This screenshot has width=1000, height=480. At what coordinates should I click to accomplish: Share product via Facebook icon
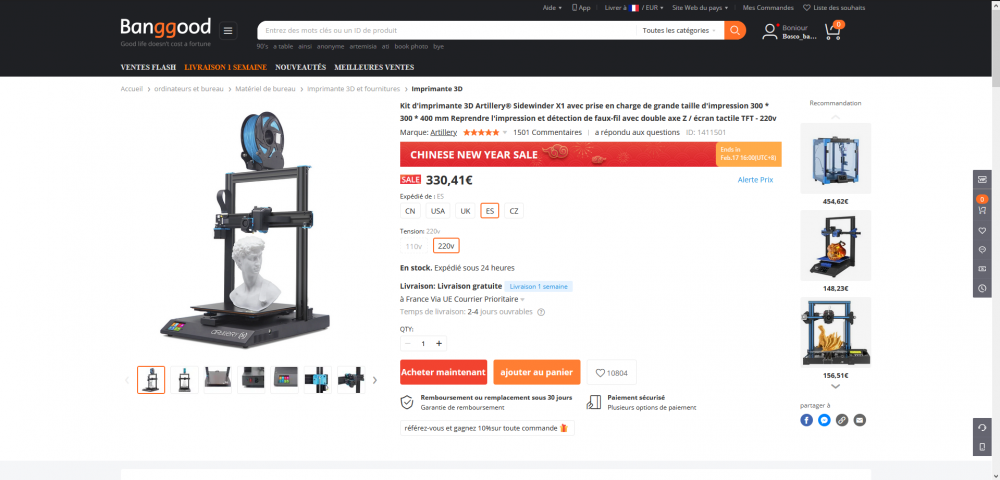[807, 420]
